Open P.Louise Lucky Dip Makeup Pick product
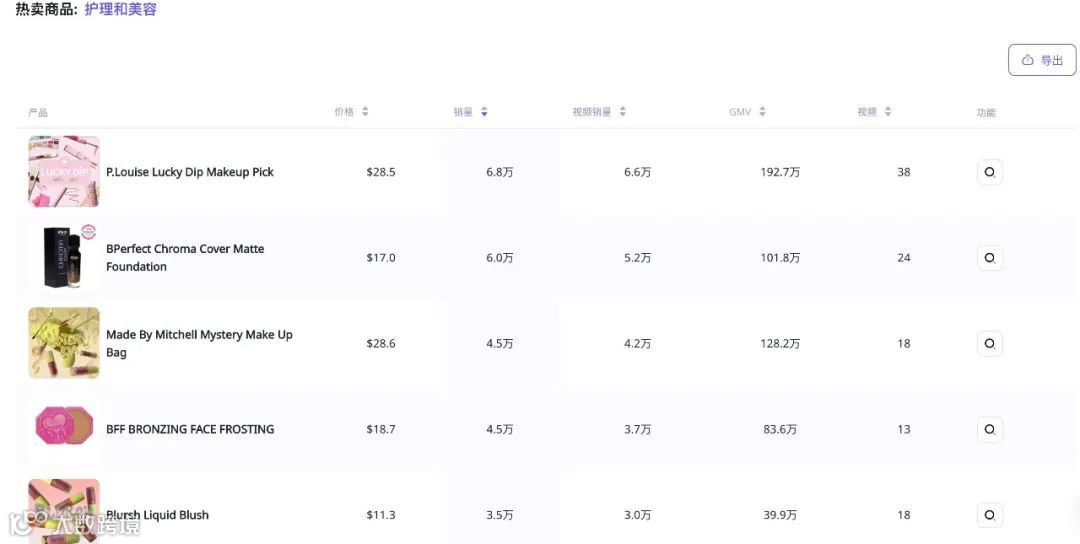 coord(189,172)
